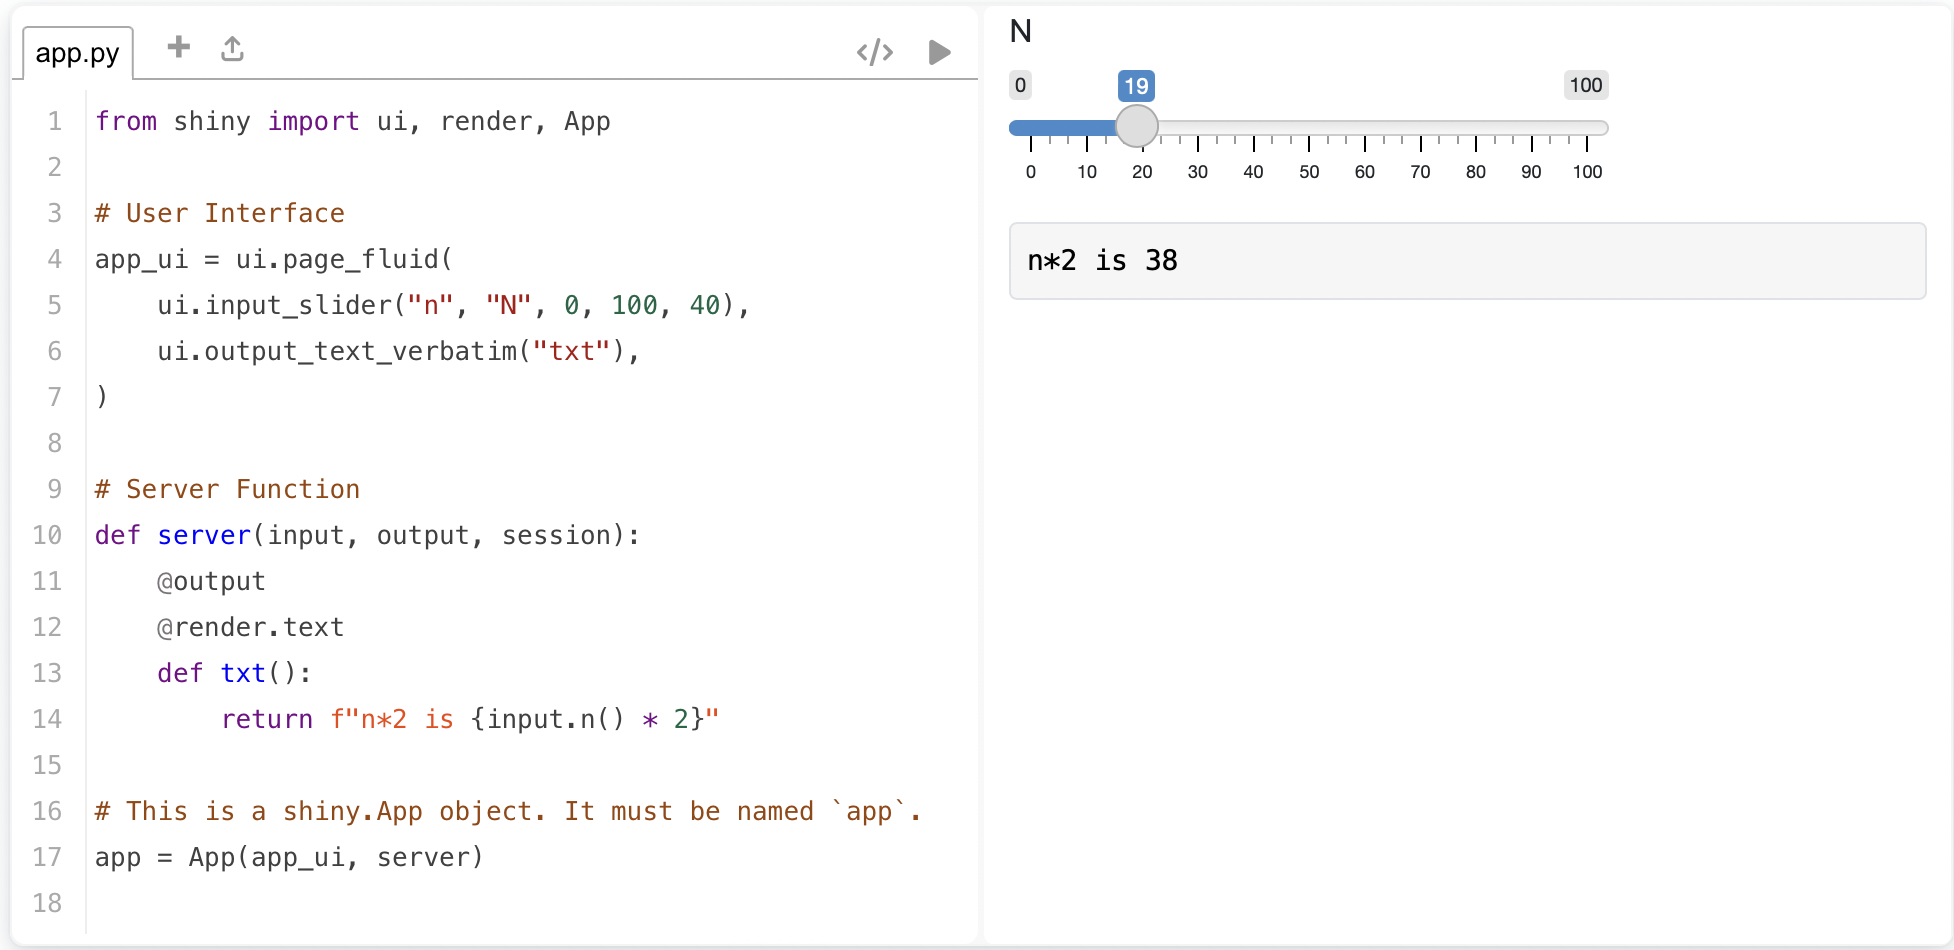Switch to the app.py tab

(76, 54)
